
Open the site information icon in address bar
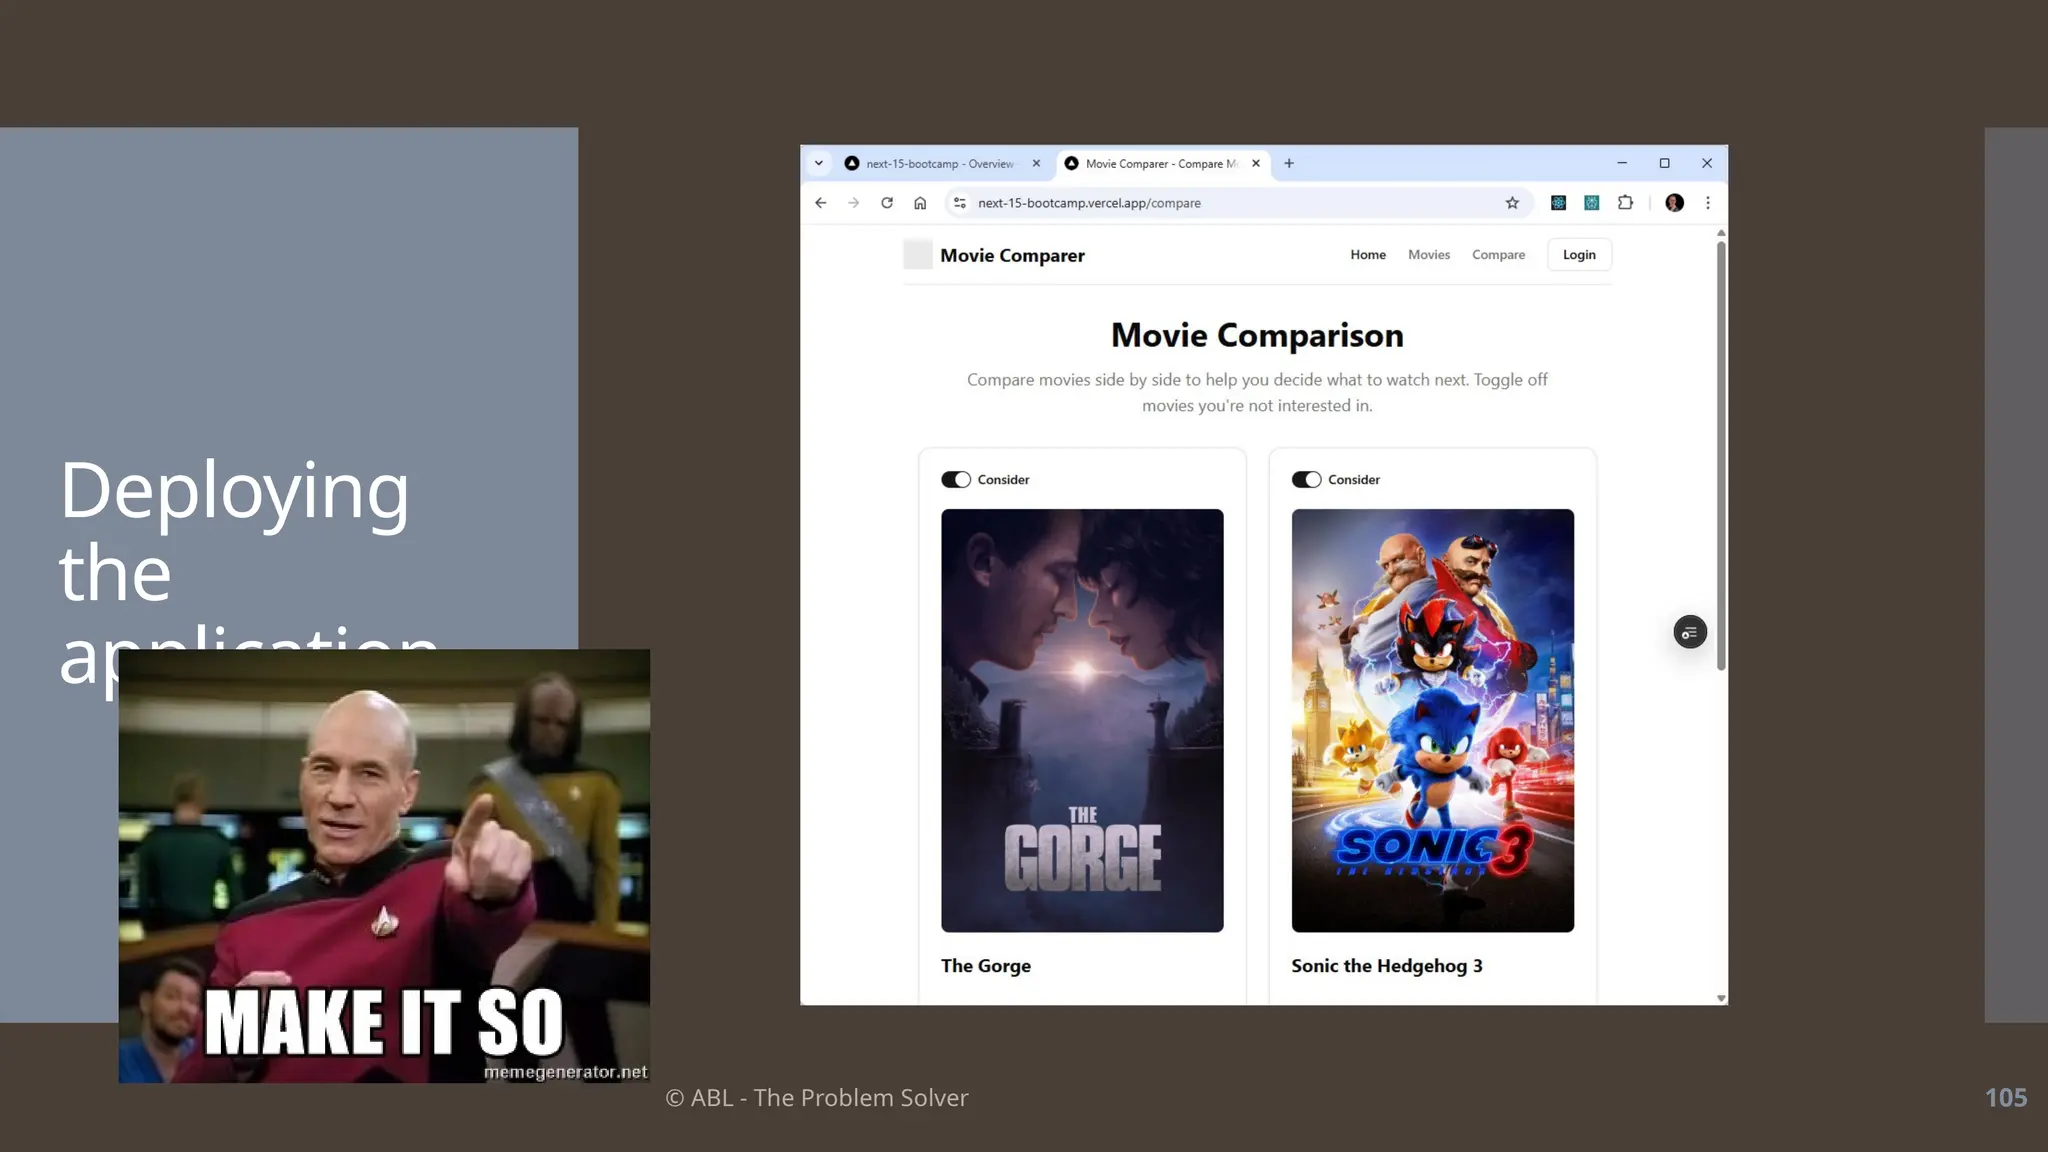click(959, 203)
